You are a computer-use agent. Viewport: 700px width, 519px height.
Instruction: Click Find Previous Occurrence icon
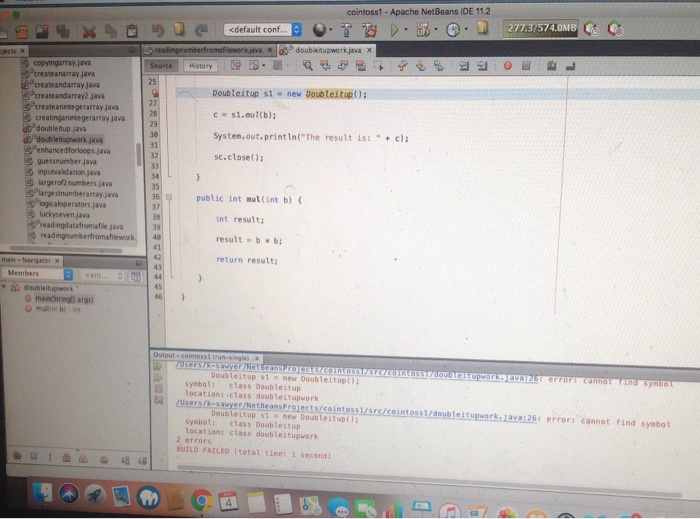325,66
